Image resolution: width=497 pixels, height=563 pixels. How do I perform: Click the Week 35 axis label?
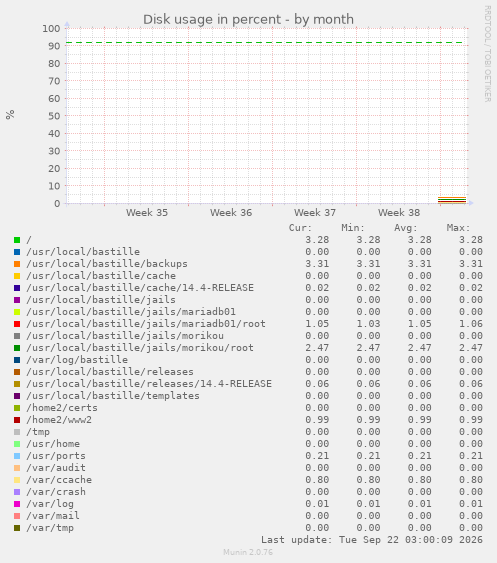(x=147, y=213)
